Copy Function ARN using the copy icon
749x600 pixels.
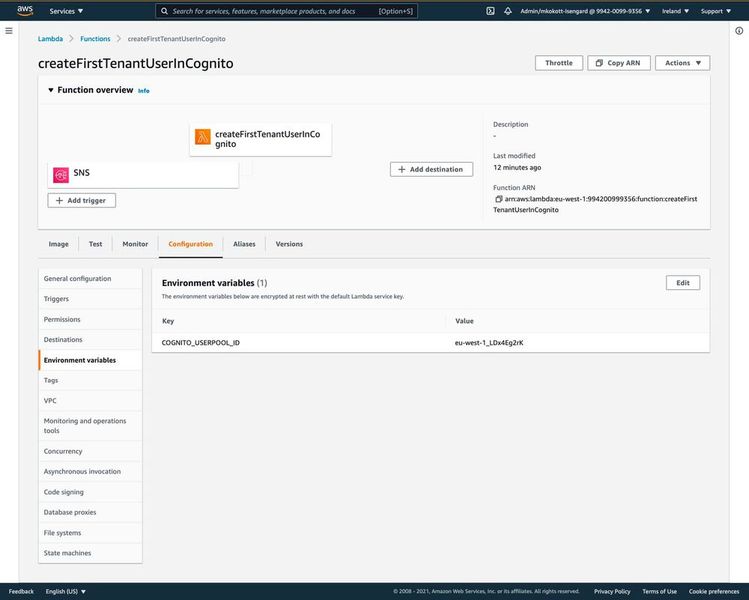(498, 199)
